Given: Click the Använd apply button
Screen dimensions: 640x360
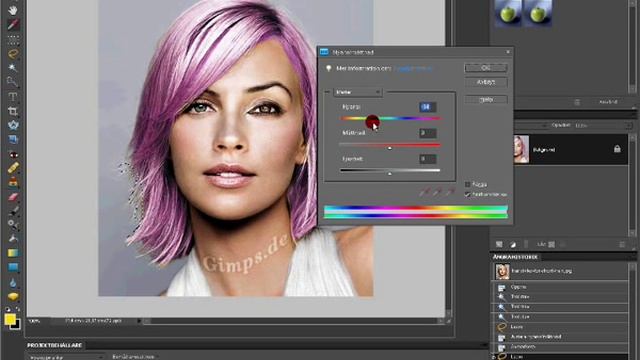Looking at the screenshot, I should coord(608,102).
